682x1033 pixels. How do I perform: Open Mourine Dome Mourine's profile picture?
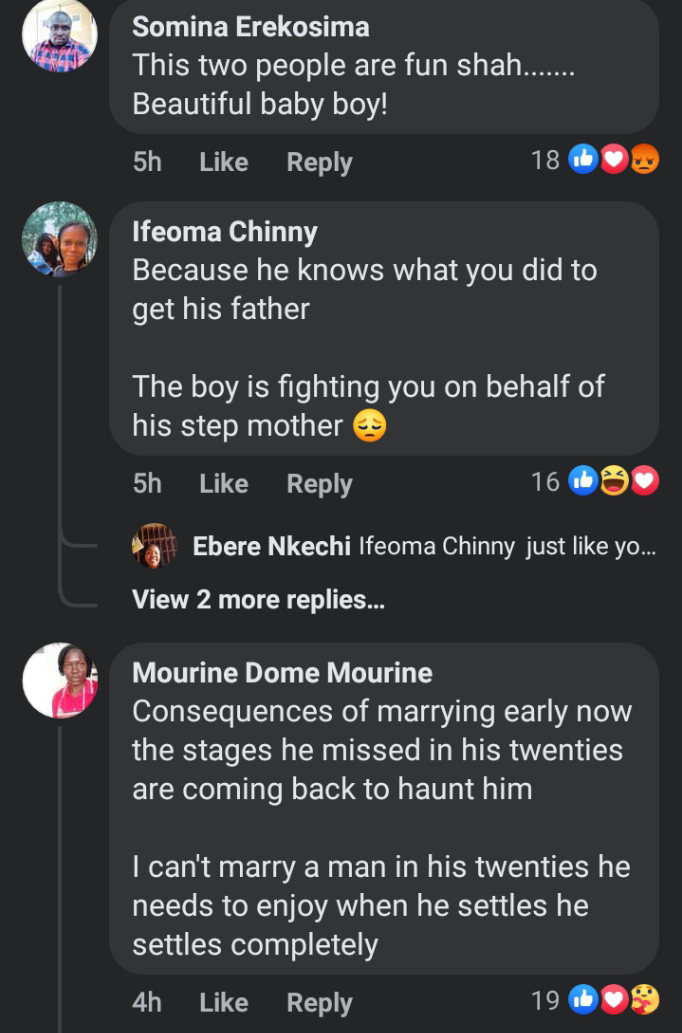click(59, 680)
